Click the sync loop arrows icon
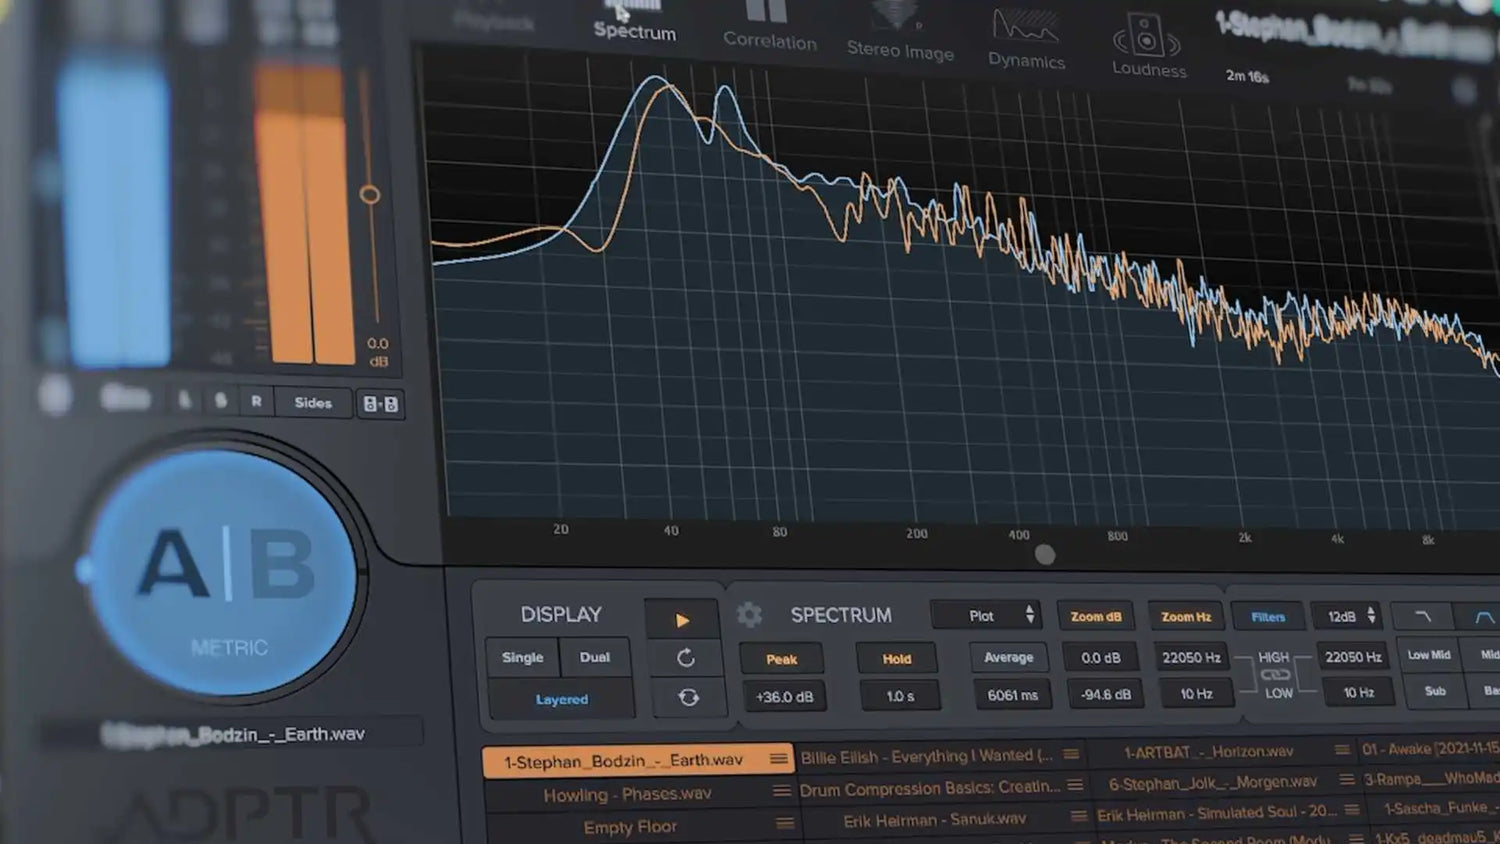This screenshot has width=1500, height=844. [688, 697]
